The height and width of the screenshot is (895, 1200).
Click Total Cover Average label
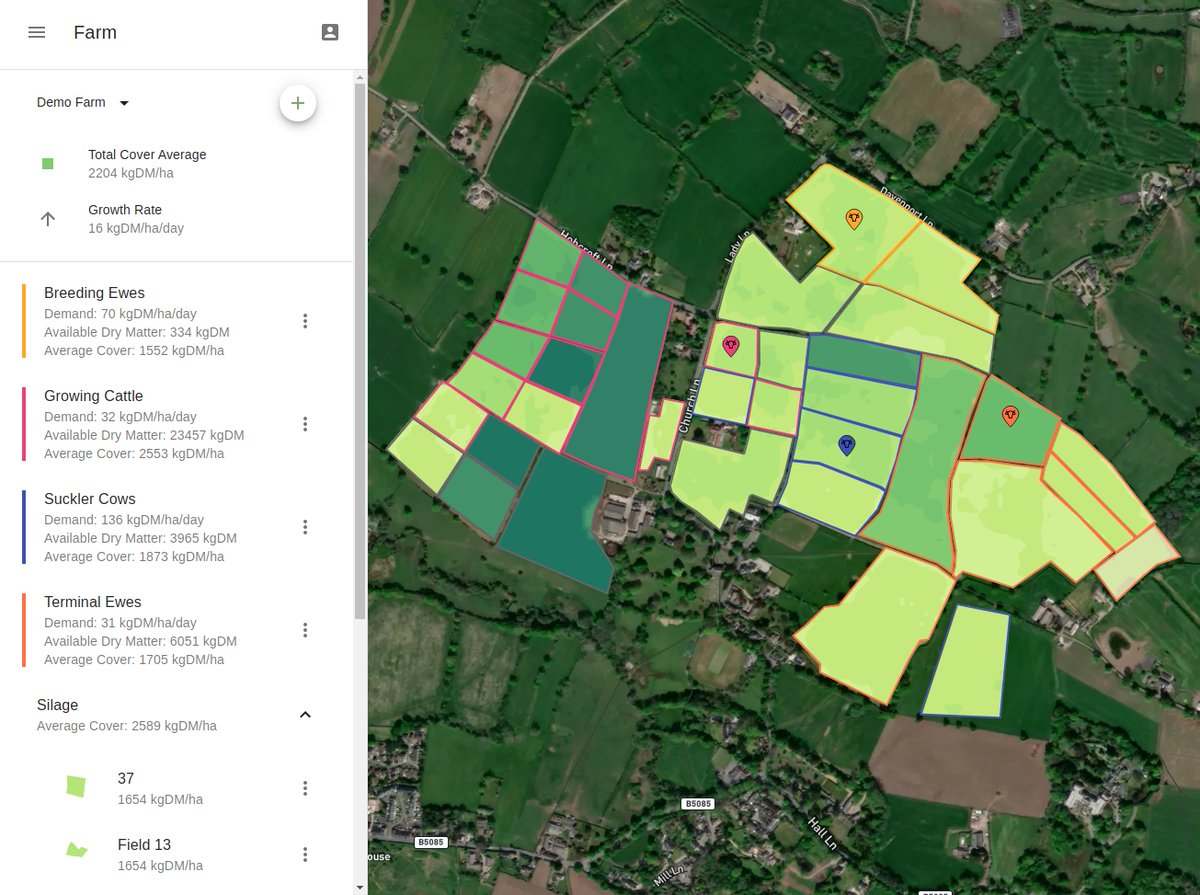click(147, 155)
